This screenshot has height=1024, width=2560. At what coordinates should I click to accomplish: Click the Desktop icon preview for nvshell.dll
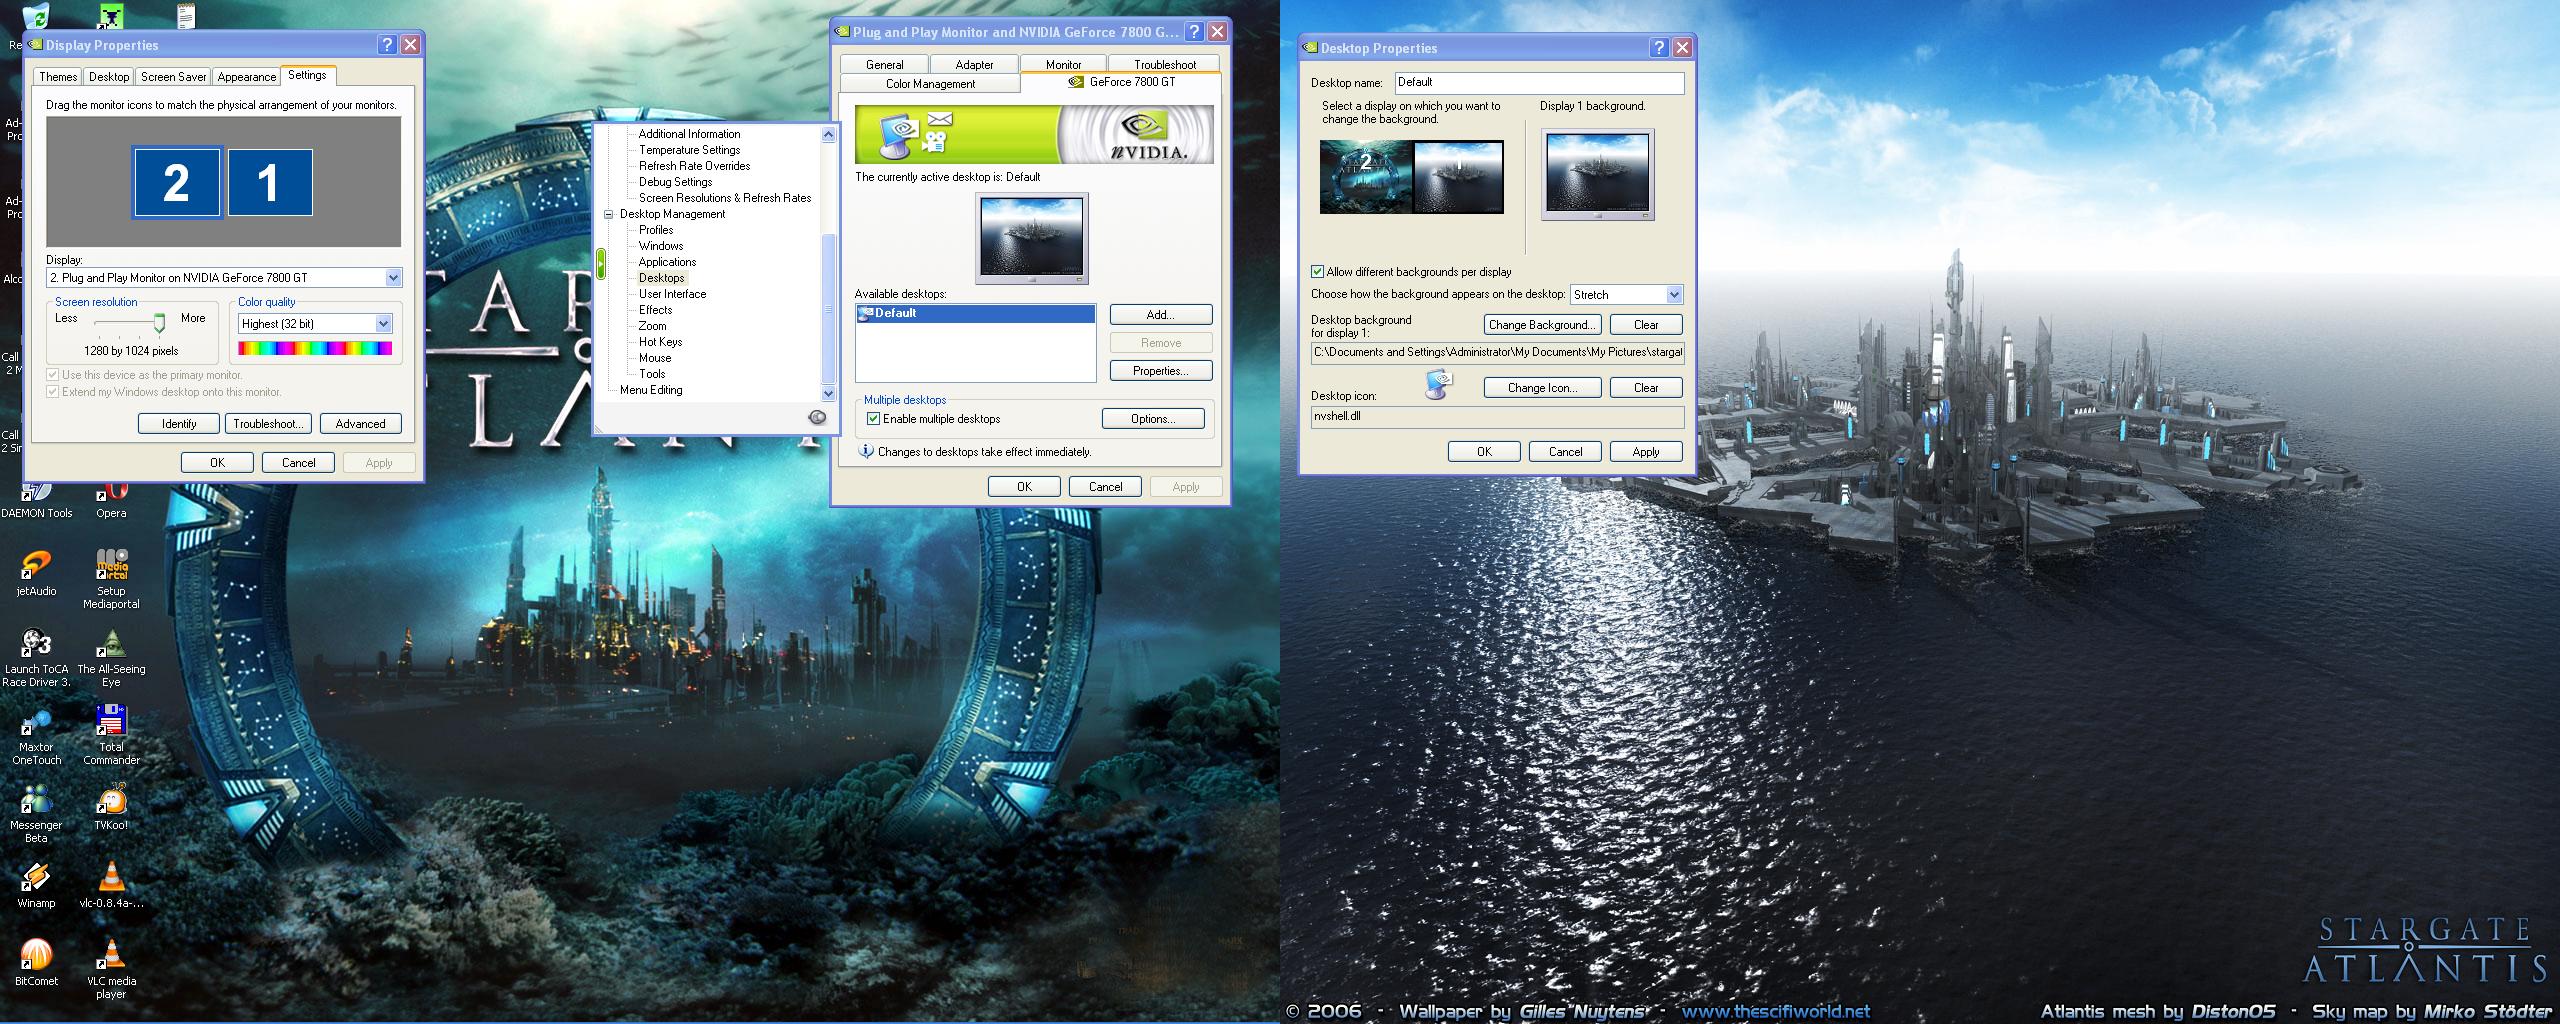pyautogui.click(x=1438, y=385)
